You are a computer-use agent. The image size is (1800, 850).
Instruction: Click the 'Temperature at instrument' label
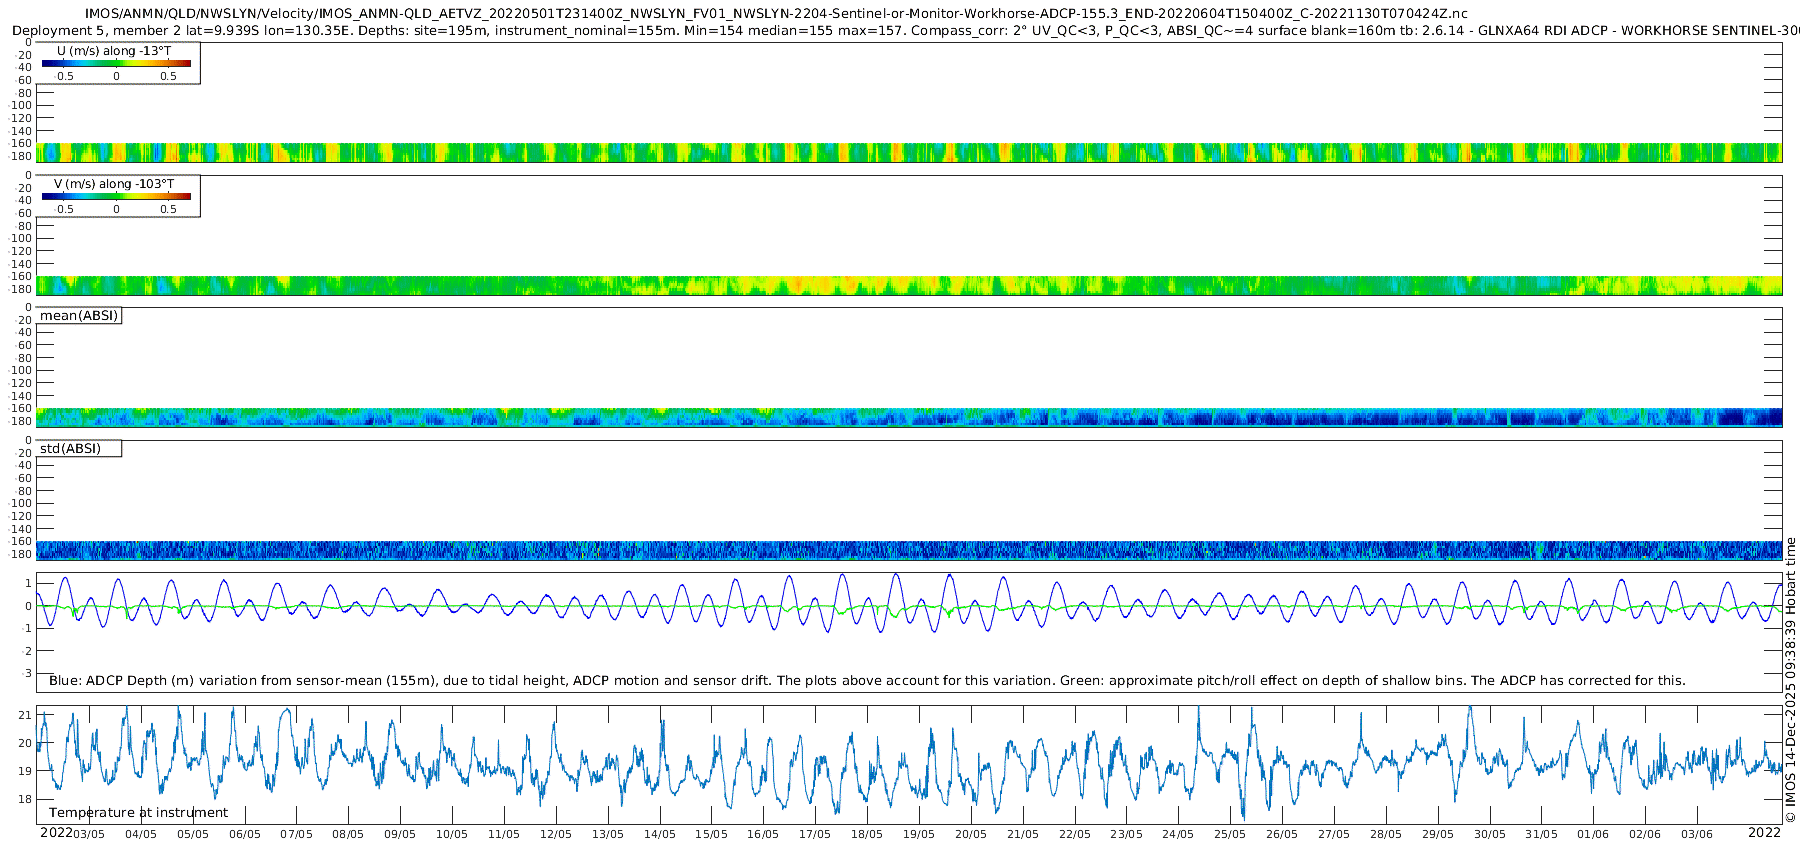(138, 813)
